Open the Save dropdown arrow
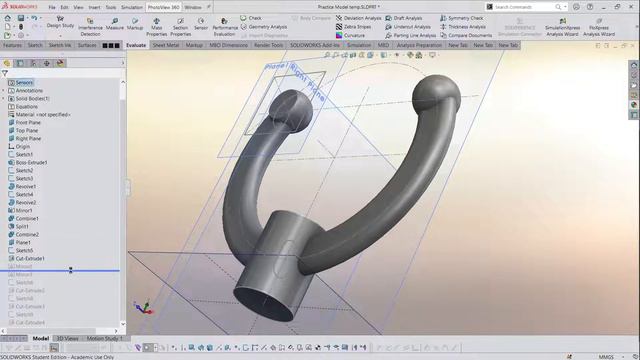Viewport: 640px width, 360px height. pos(27,18)
